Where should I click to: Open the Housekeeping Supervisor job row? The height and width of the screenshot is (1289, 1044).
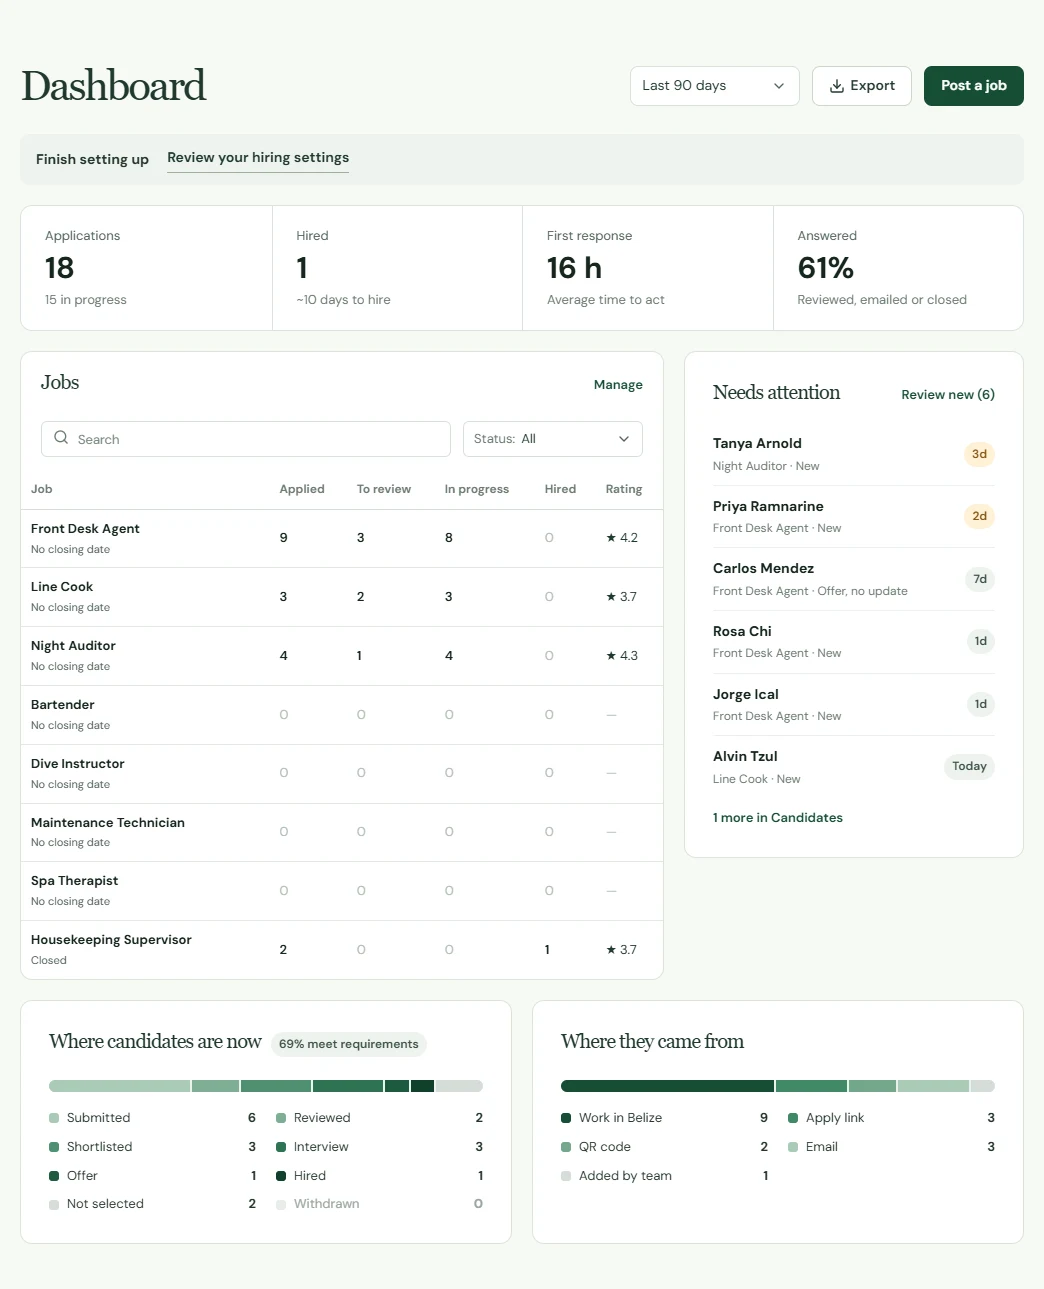click(342, 950)
